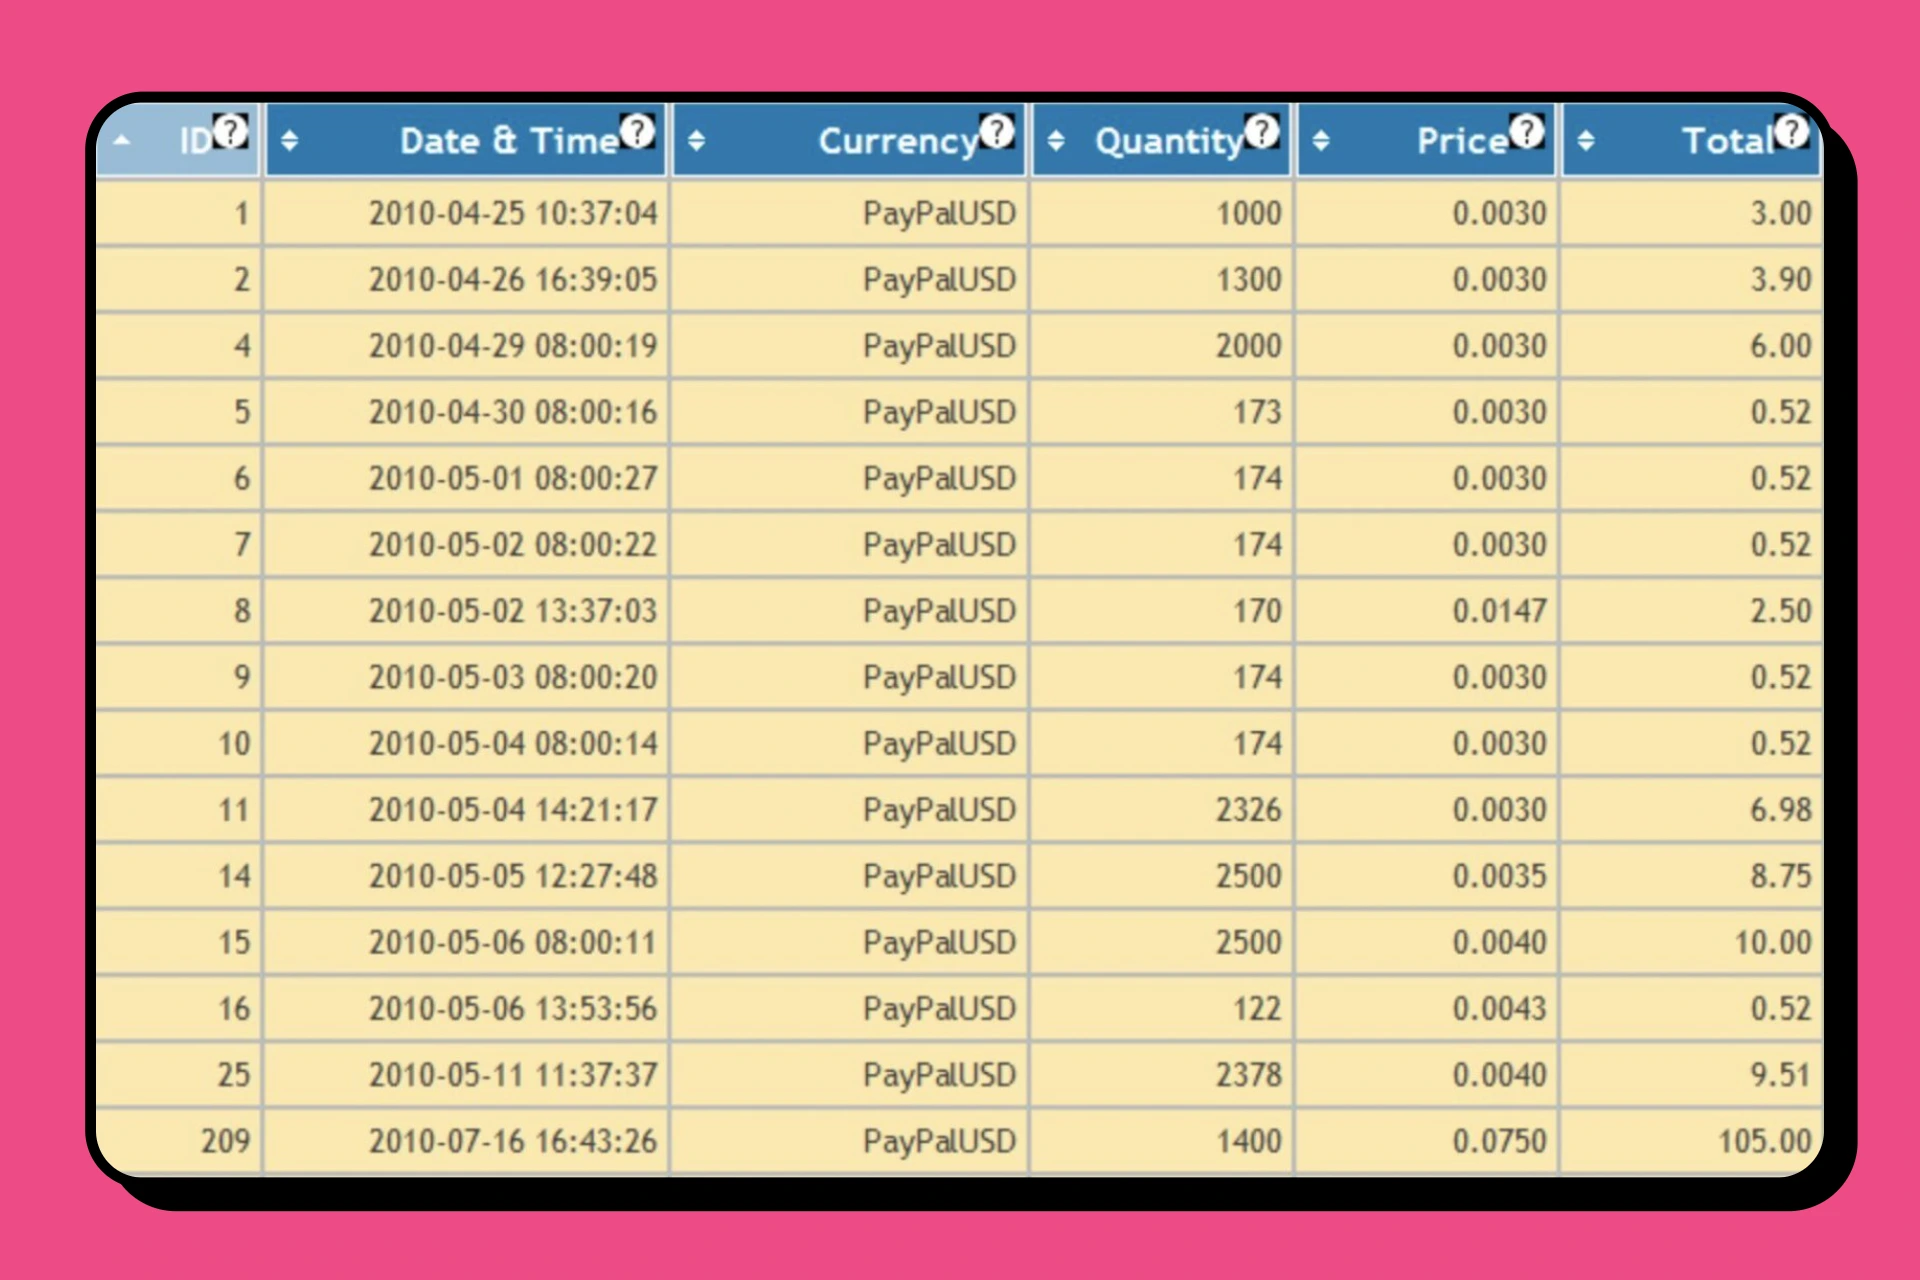Toggle sort arrows in Quantity header
This screenshot has width=1920, height=1280.
click(1056, 141)
